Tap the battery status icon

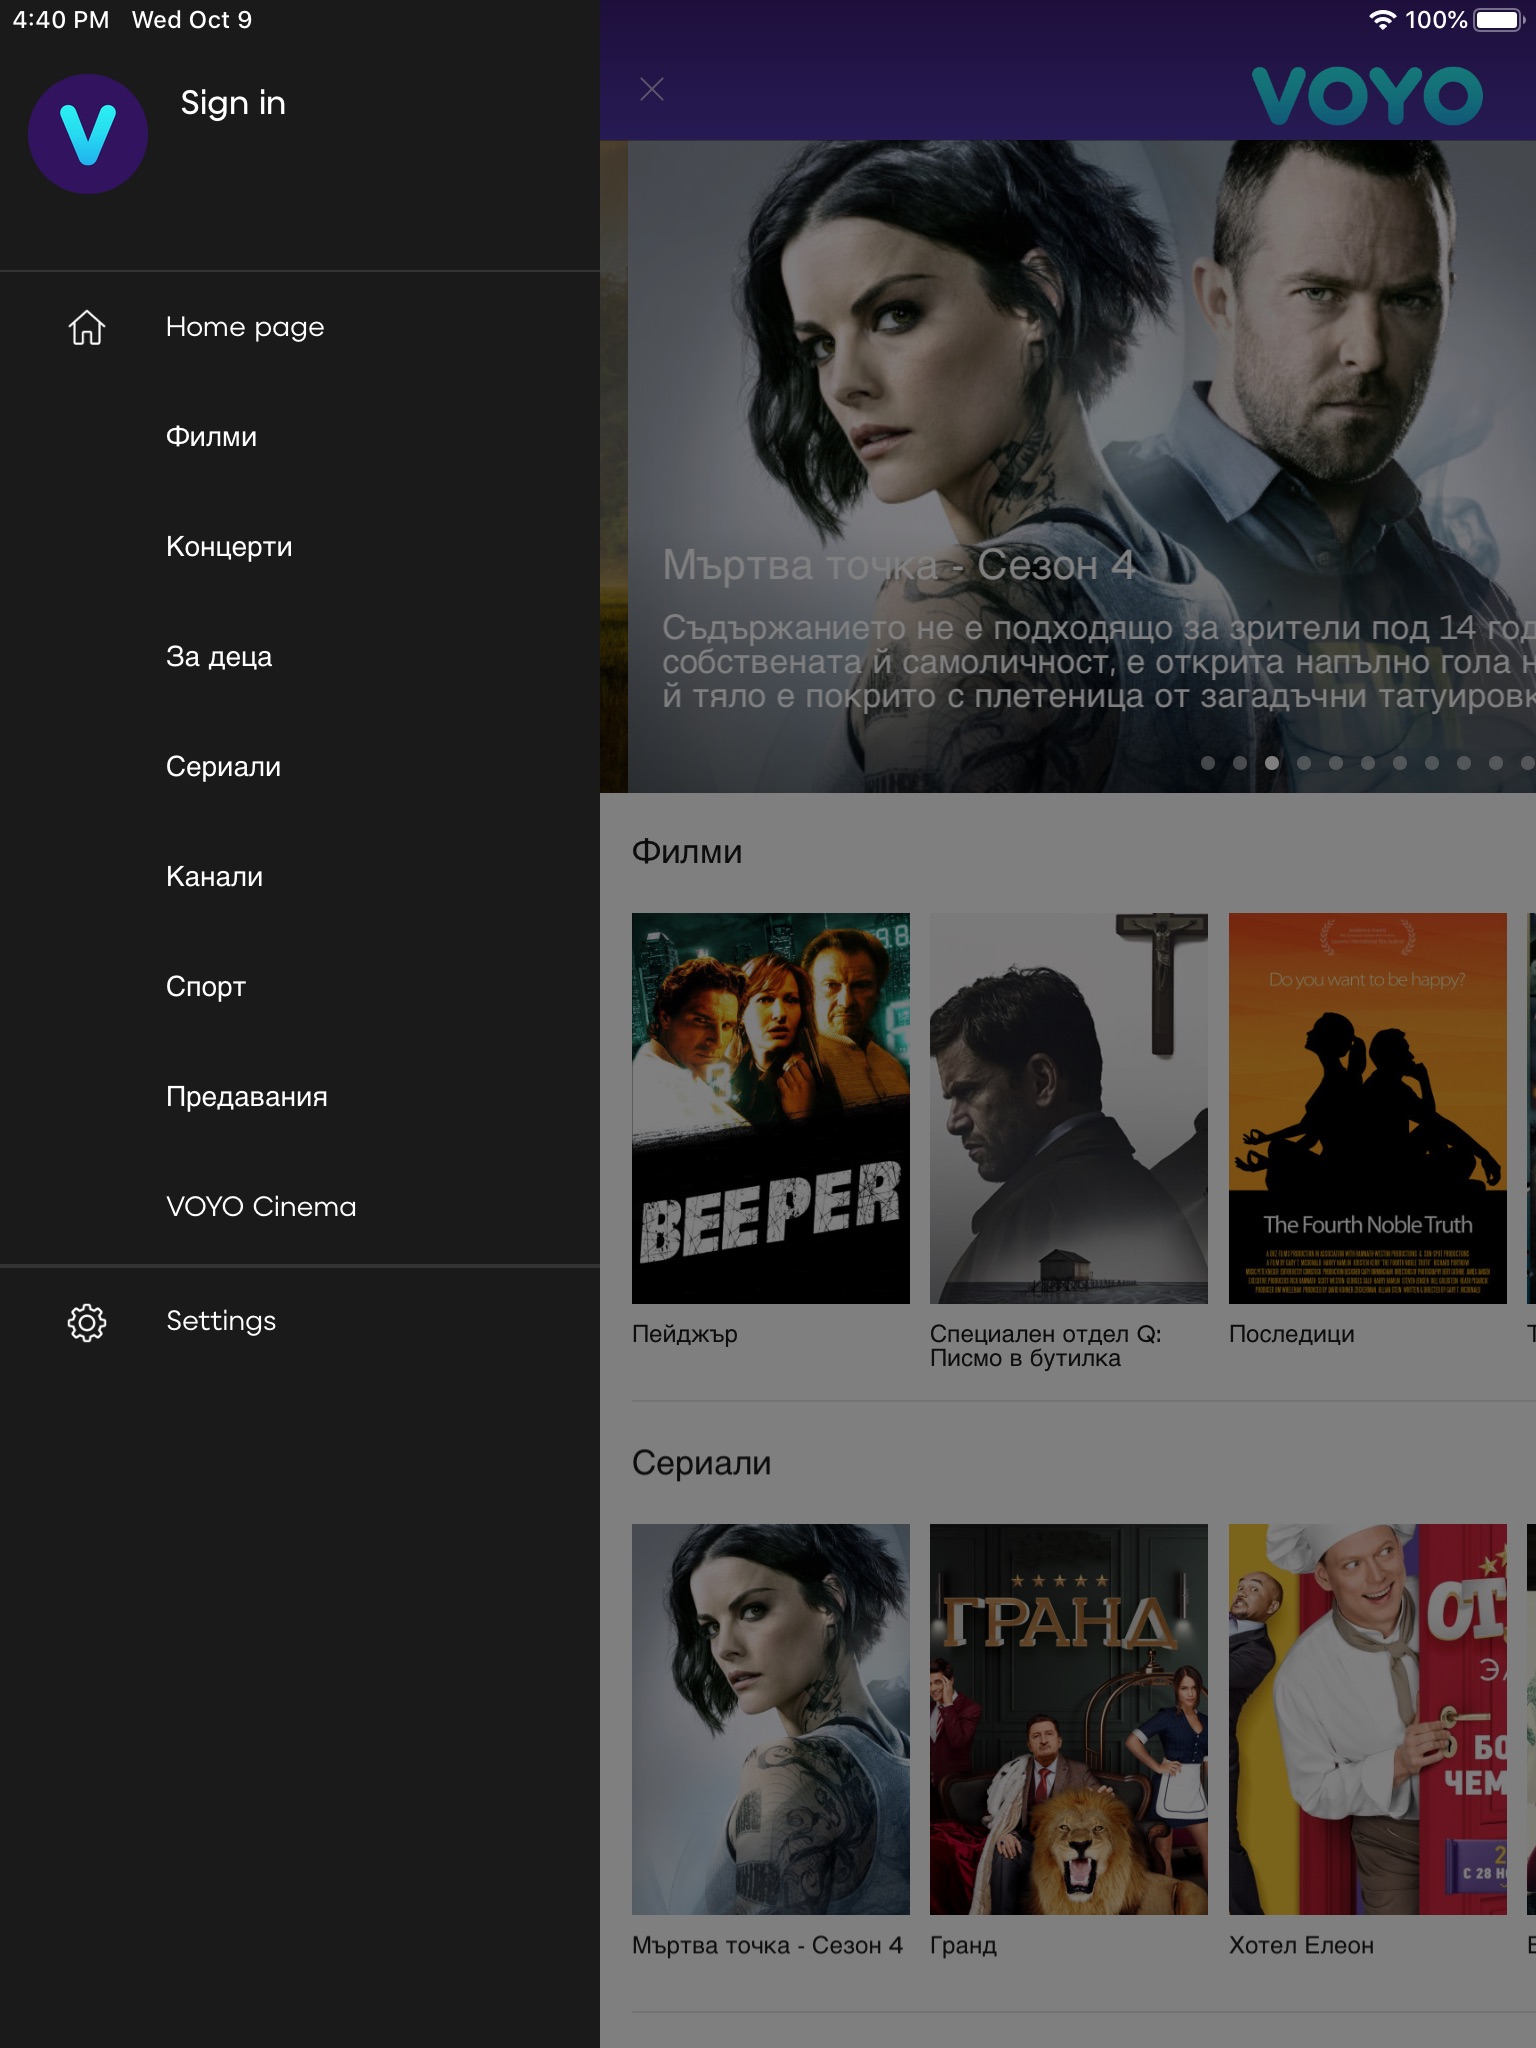1498,20
